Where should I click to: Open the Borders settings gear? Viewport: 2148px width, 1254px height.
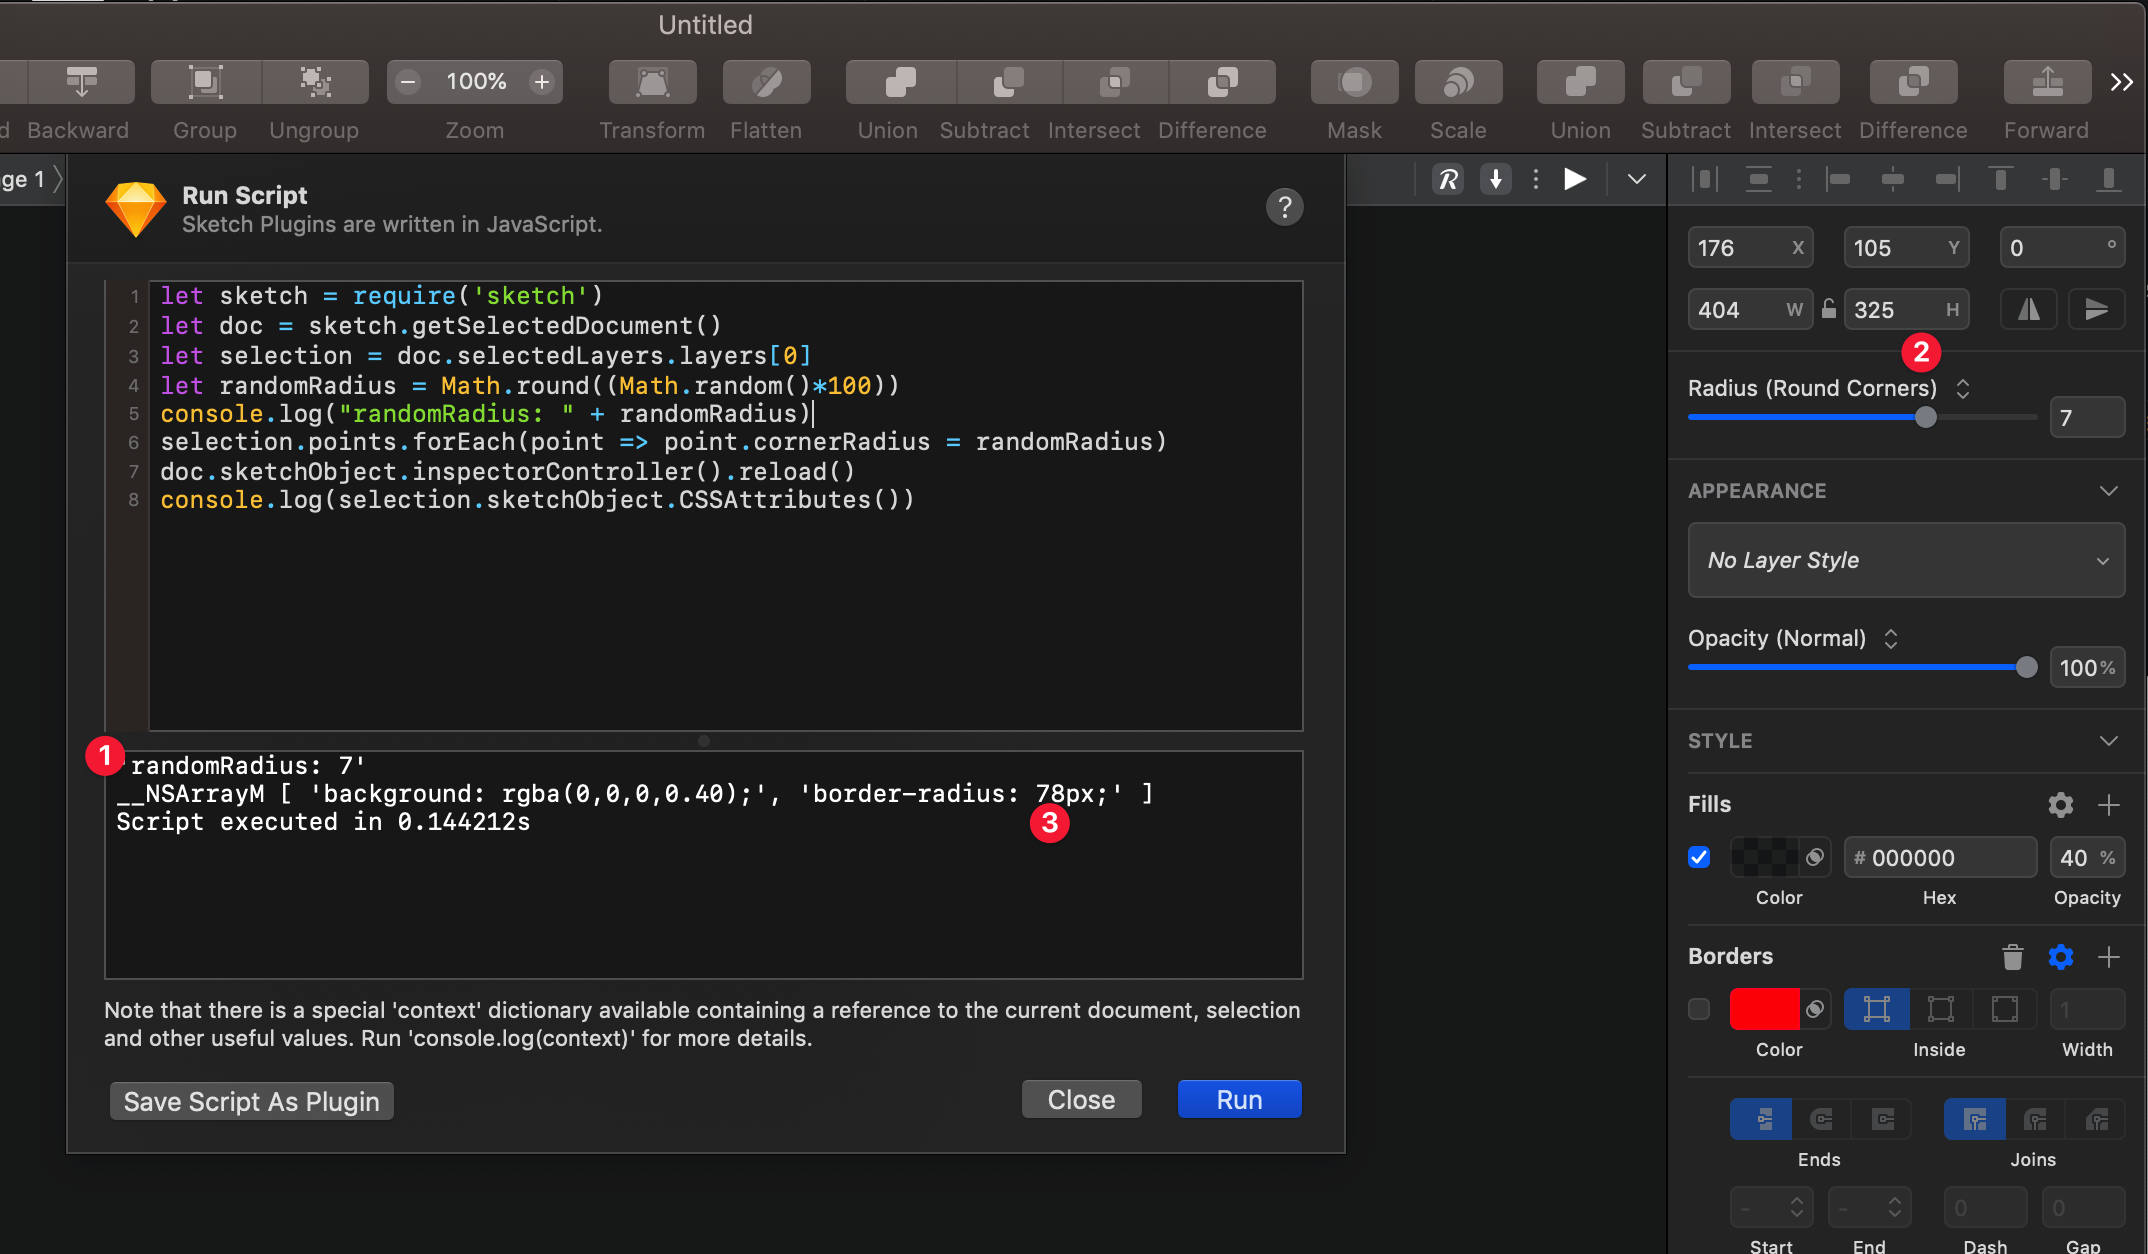click(2060, 957)
